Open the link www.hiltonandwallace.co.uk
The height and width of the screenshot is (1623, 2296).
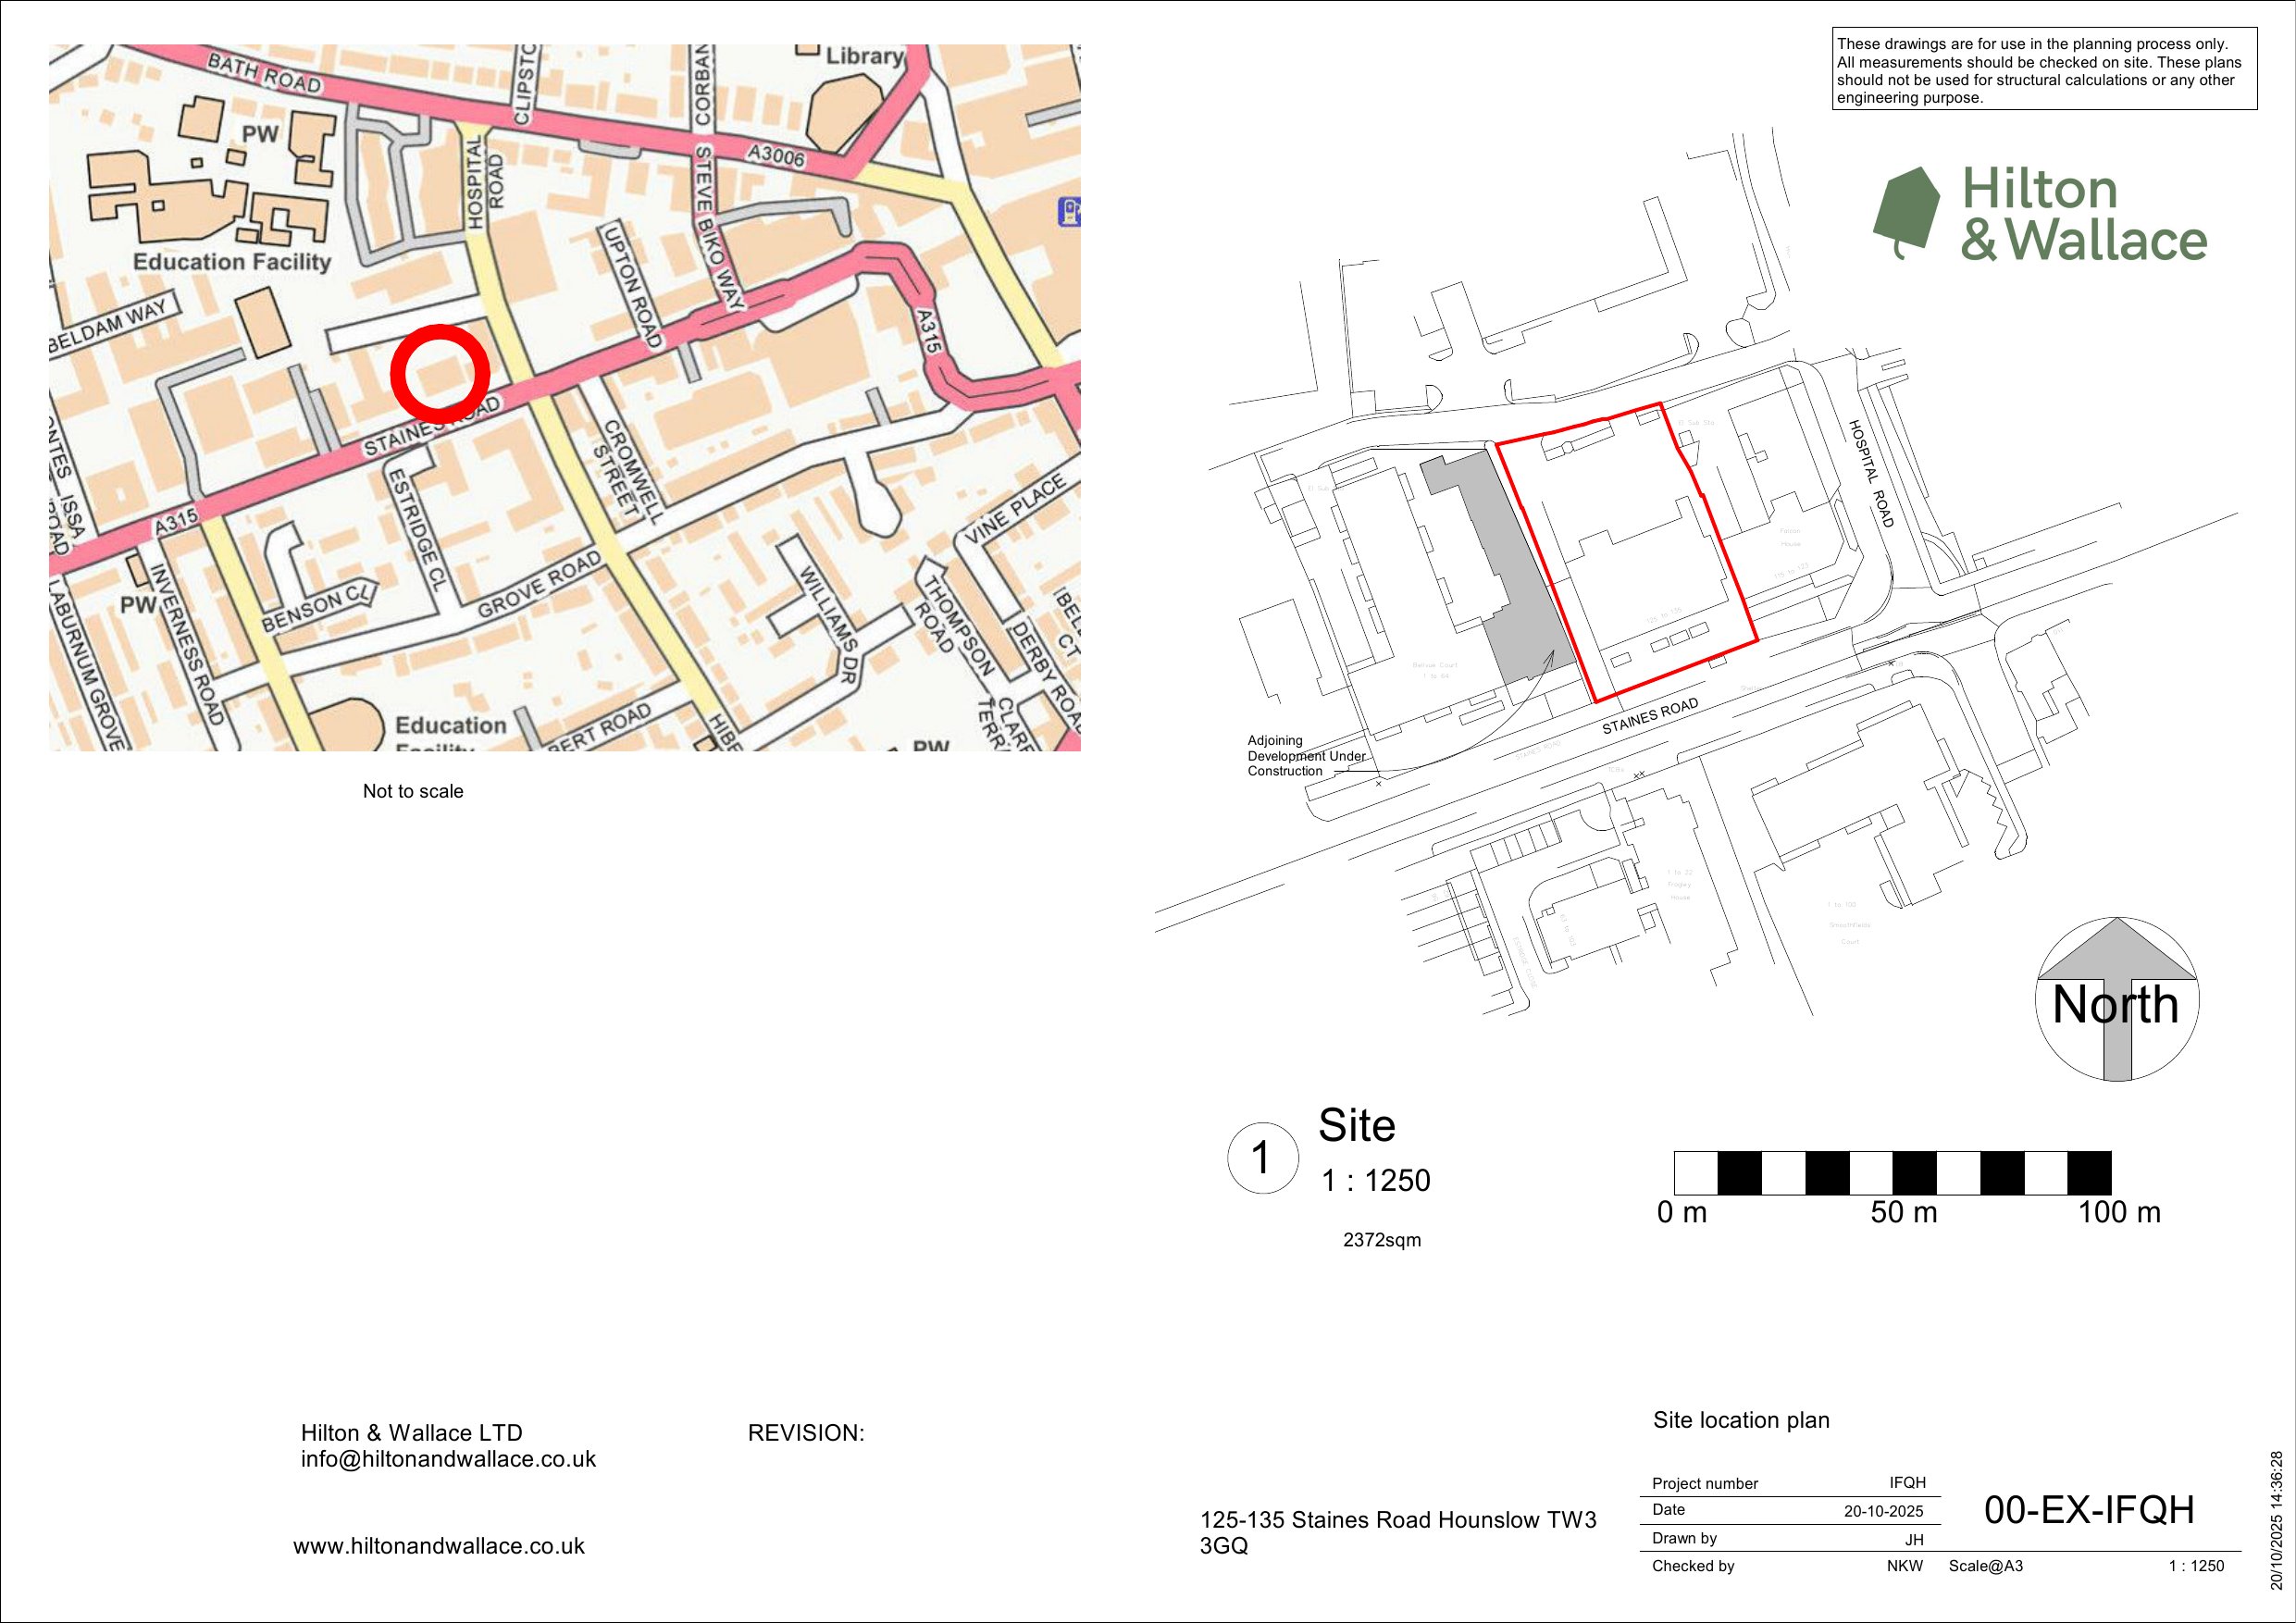coord(438,1545)
